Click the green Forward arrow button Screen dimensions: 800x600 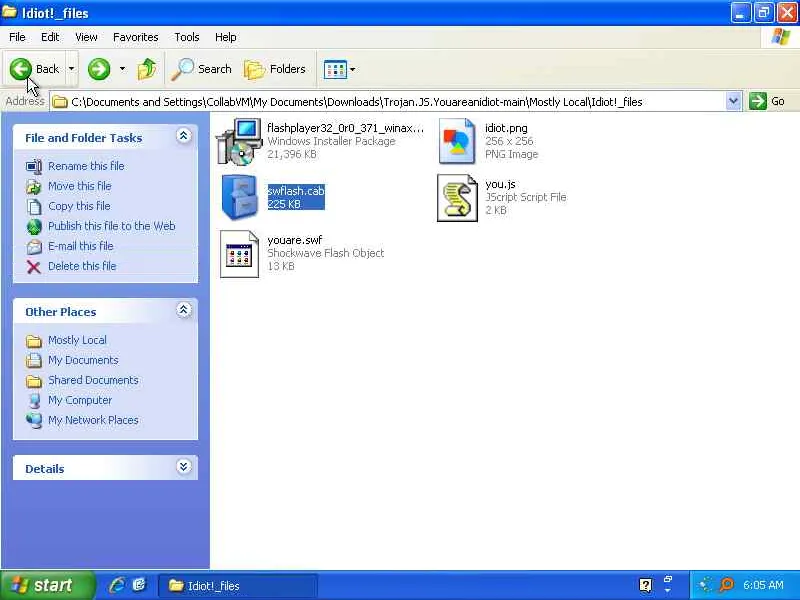(98, 69)
